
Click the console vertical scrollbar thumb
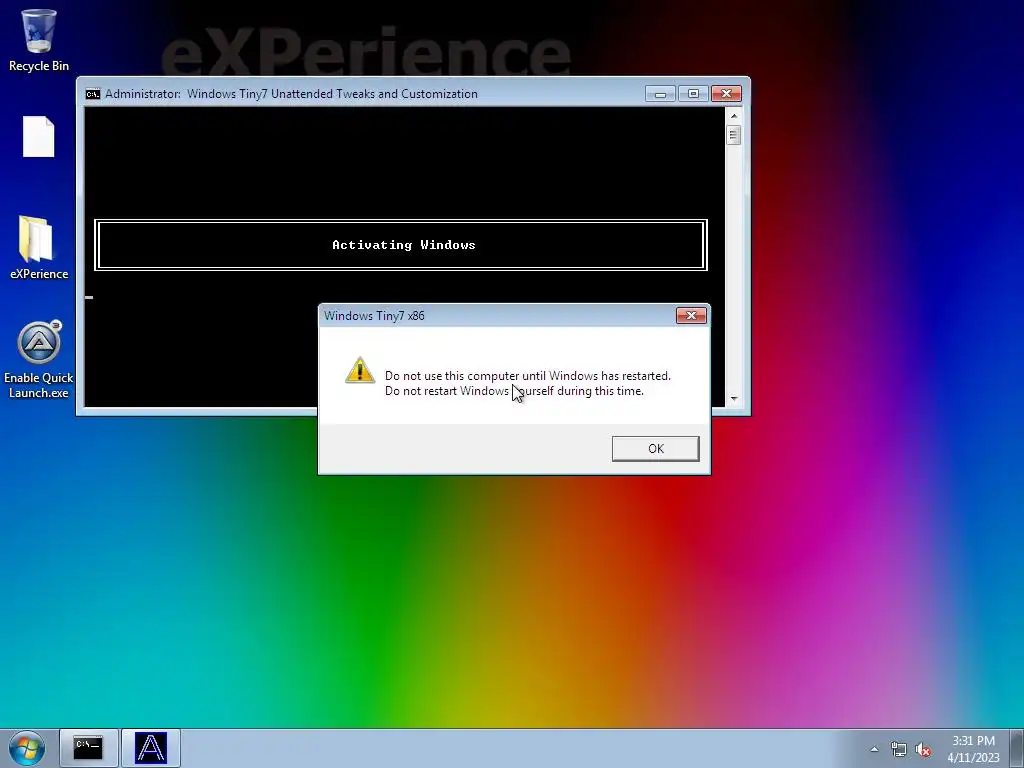coord(733,135)
